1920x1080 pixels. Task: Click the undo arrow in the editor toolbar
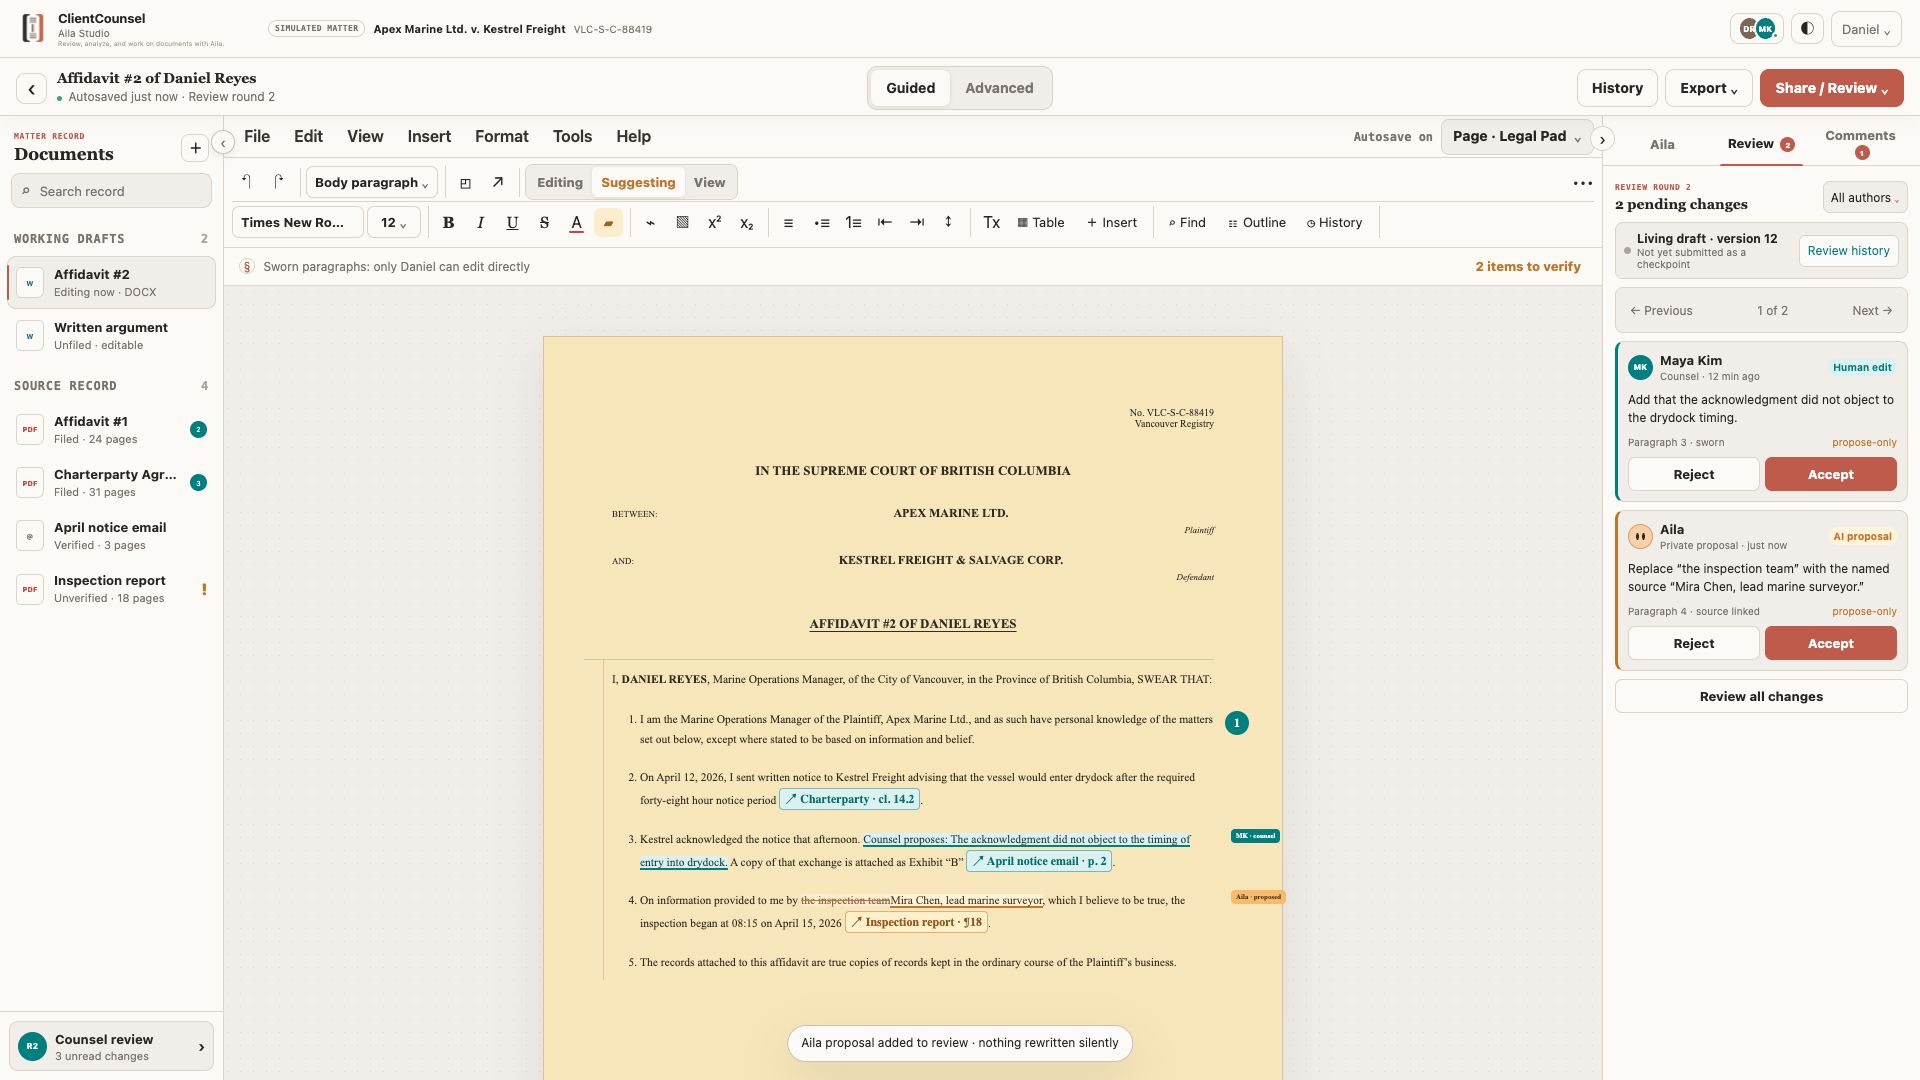pos(247,182)
